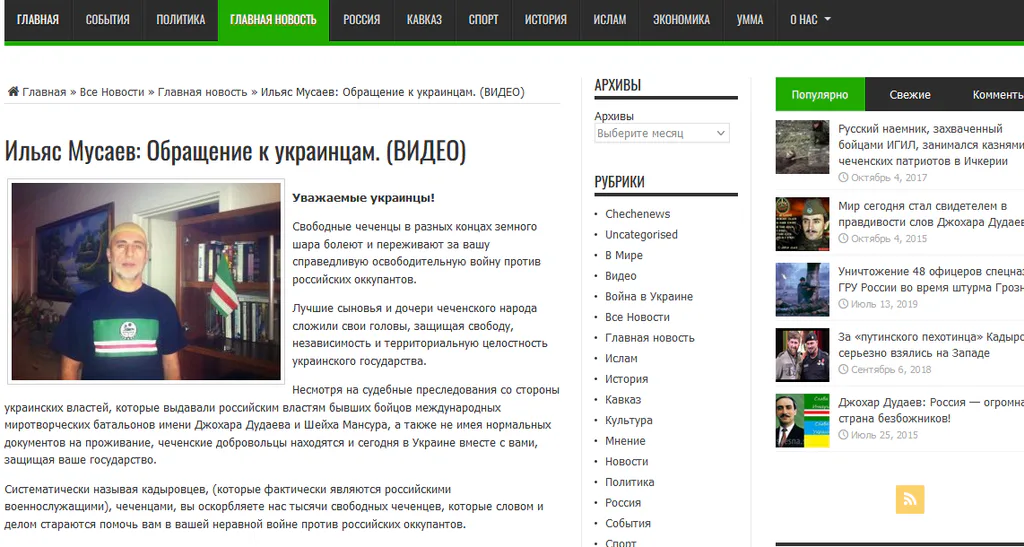Open thumbnail of Russian mercenary article
This screenshot has width=1024, height=547.
click(802, 147)
